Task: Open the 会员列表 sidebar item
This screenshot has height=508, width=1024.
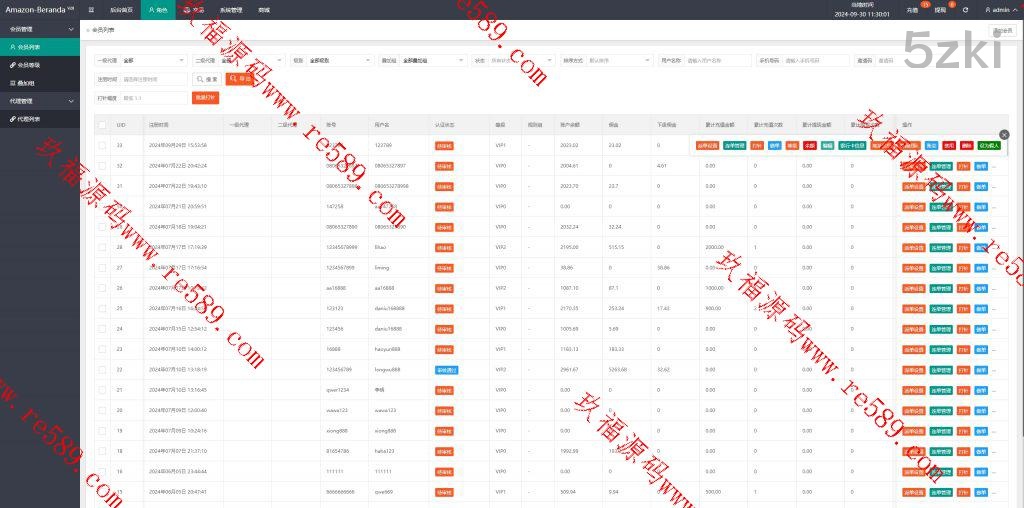Action: tap(40, 47)
